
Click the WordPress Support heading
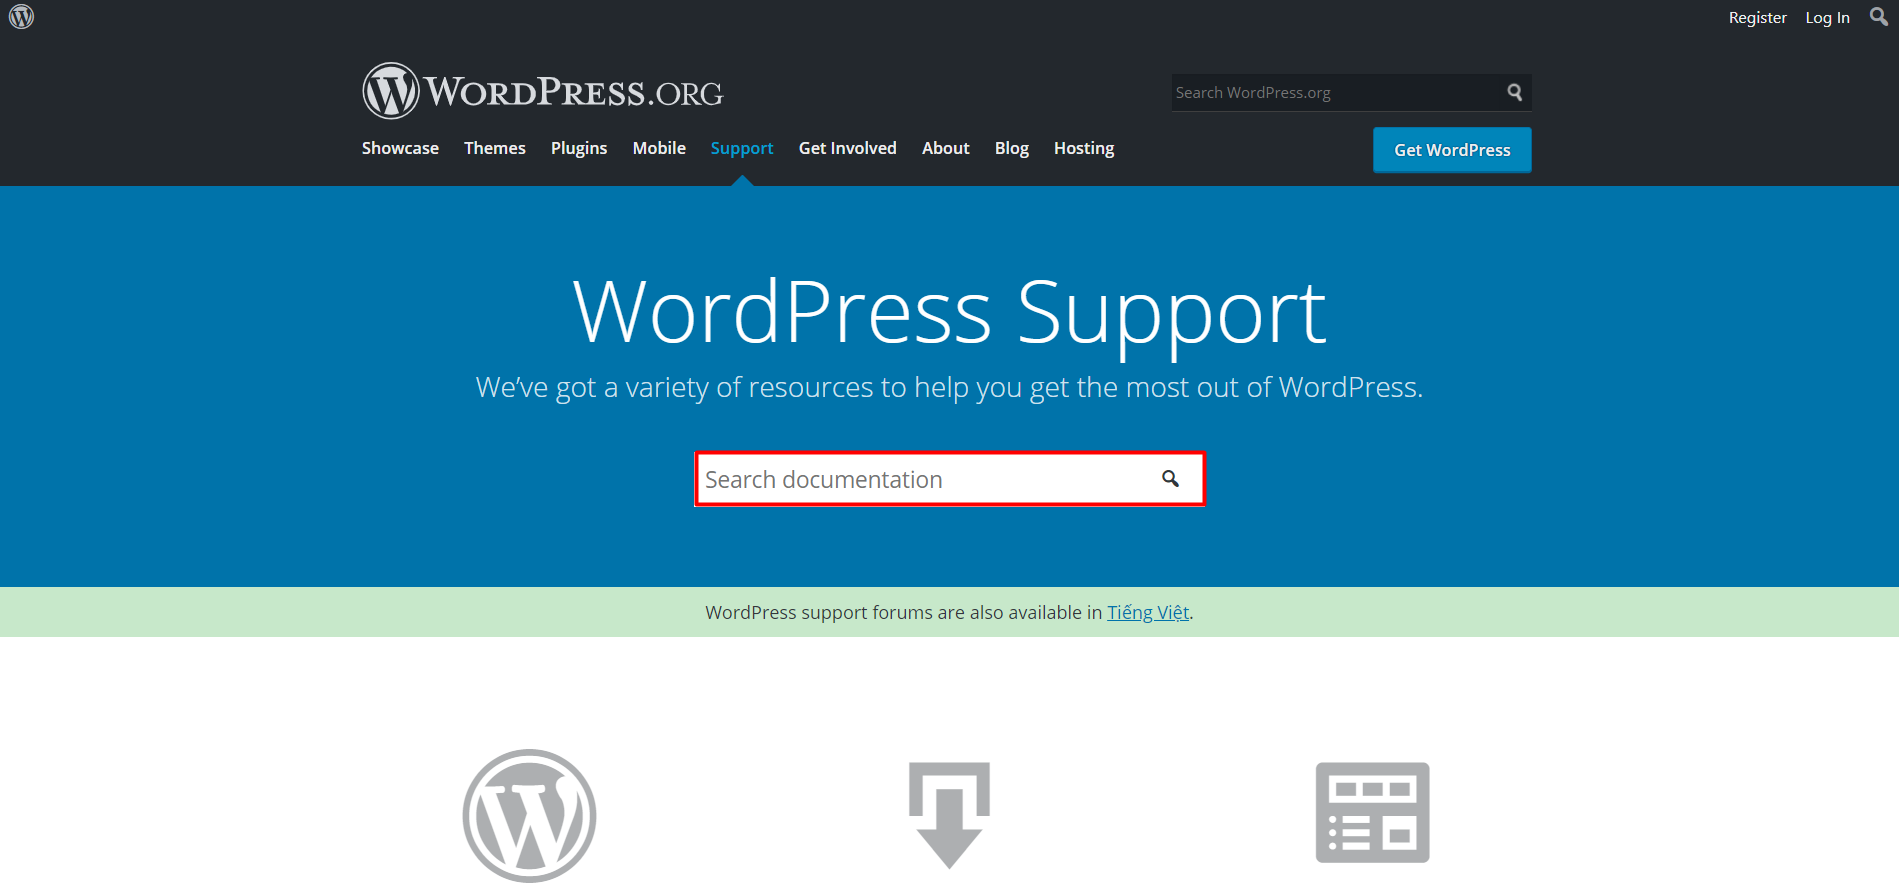(949, 313)
